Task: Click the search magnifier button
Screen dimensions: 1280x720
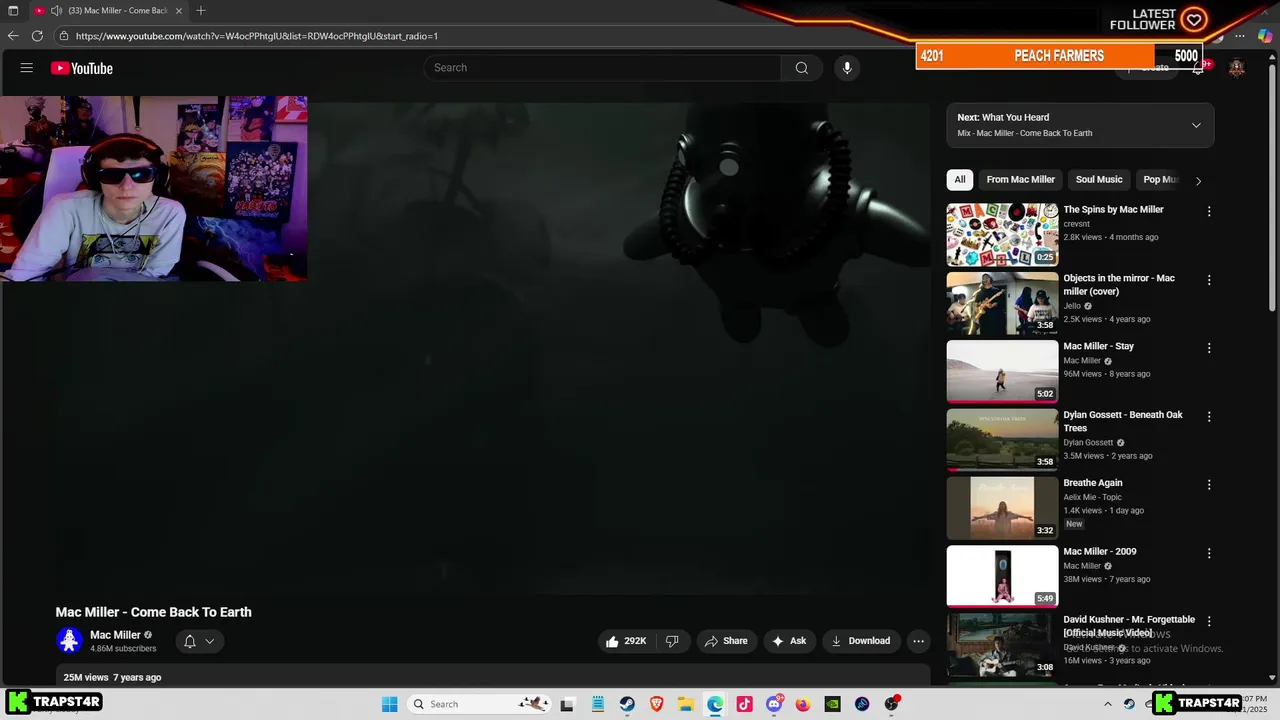Action: [802, 68]
